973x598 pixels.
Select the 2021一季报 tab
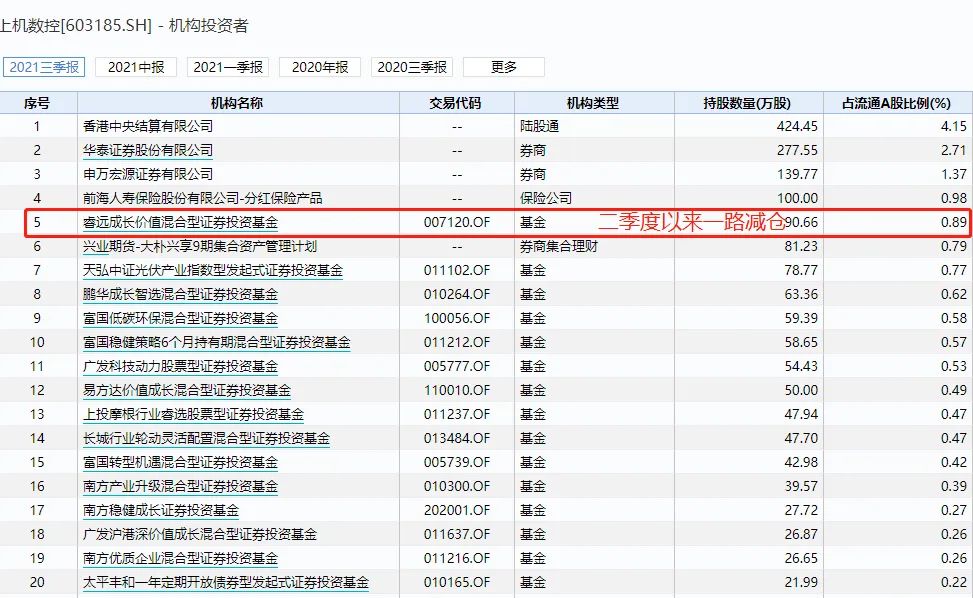pos(228,67)
